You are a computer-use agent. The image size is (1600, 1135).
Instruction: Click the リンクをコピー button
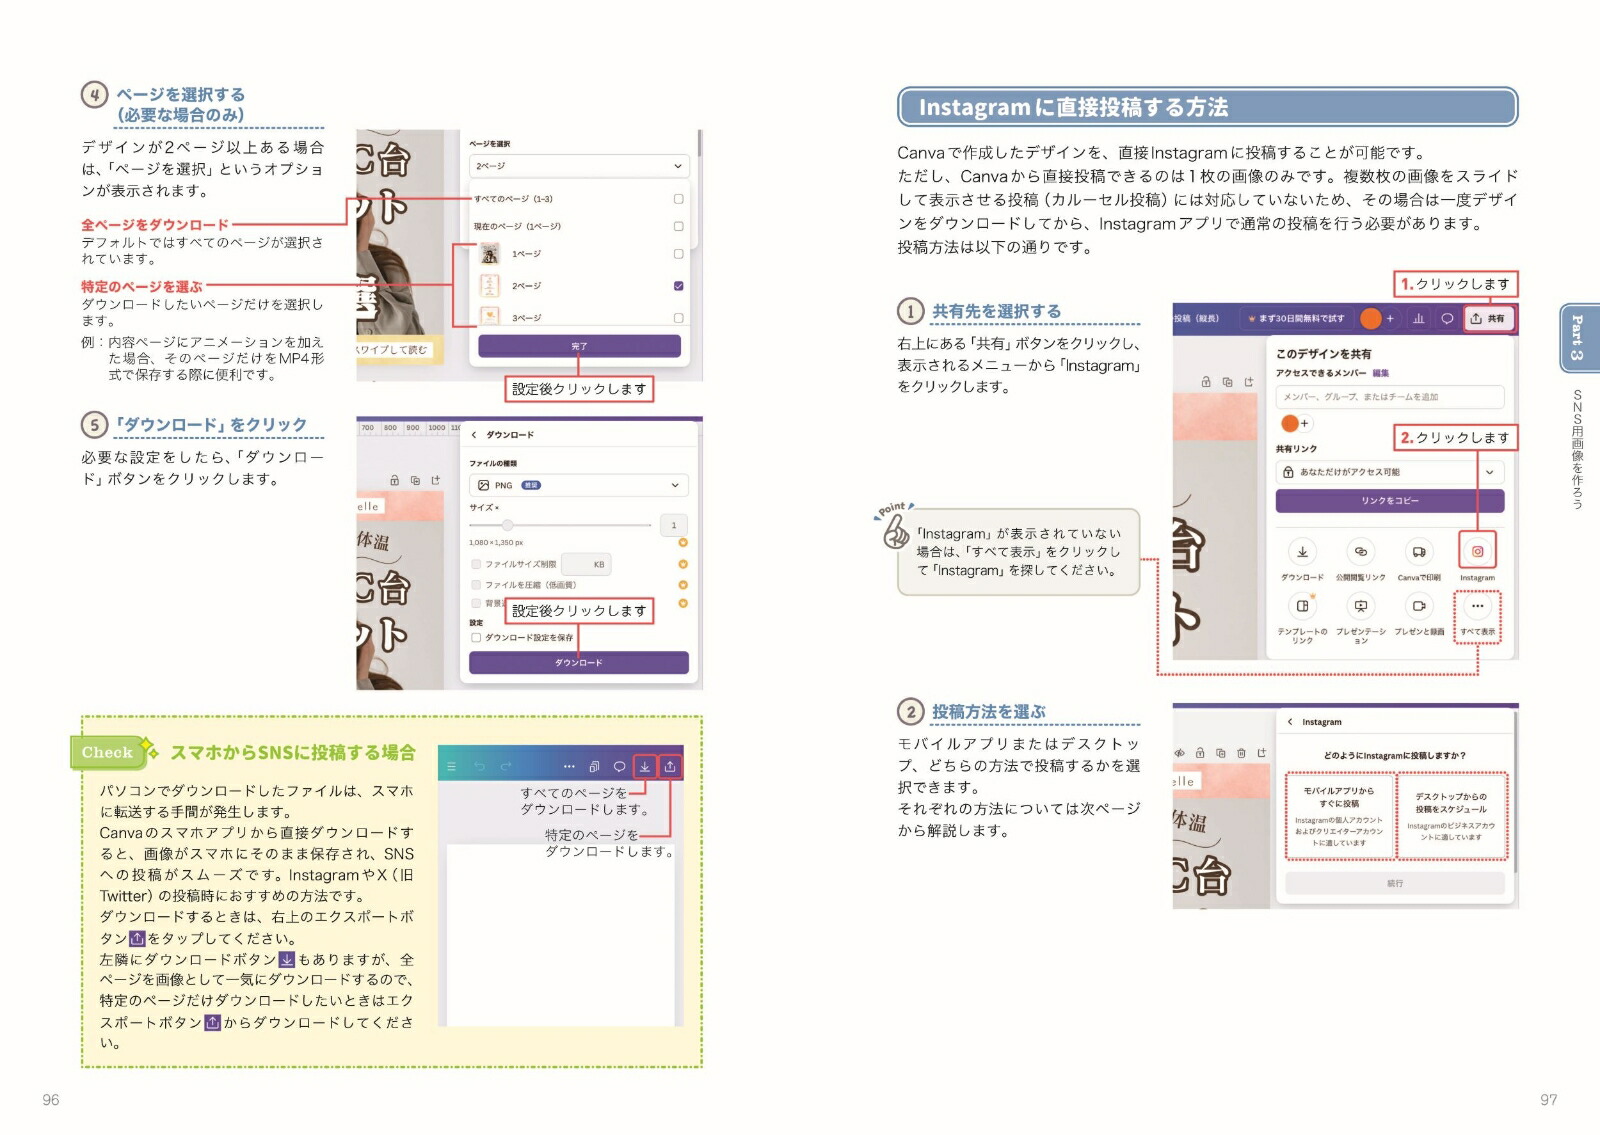(1390, 500)
